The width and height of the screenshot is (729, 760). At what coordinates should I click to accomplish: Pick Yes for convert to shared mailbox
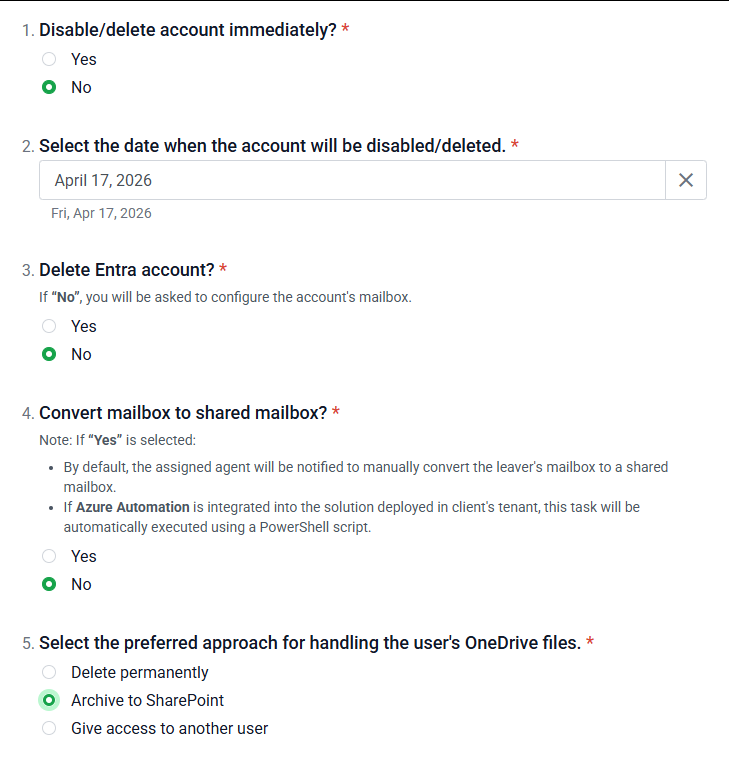[x=49, y=556]
